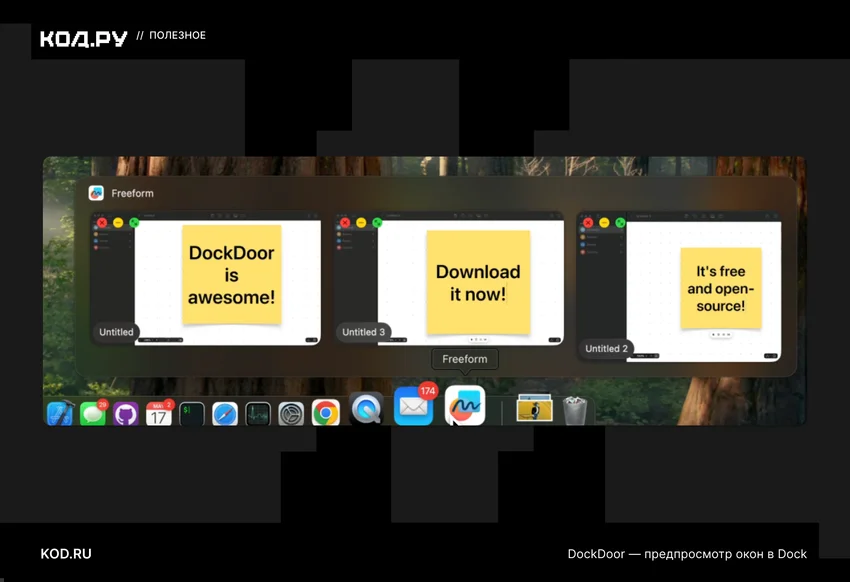Image resolution: width=850 pixels, height=582 pixels.
Task: Open Xcode from the Dock
Action: click(x=60, y=414)
